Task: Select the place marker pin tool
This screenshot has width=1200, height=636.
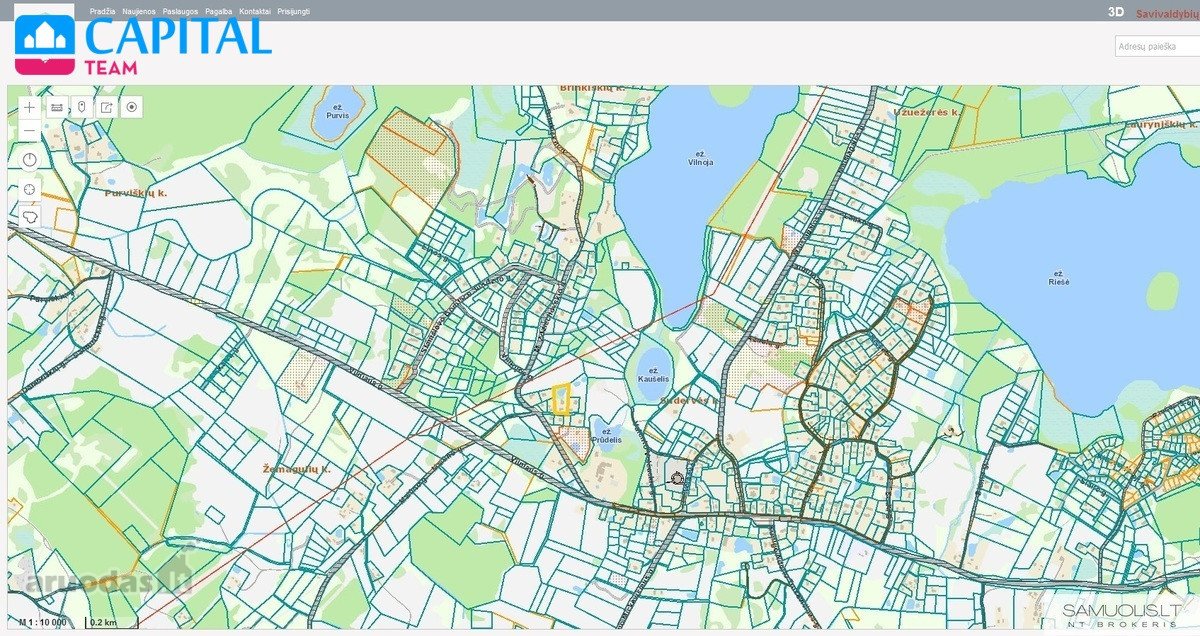Action: pyautogui.click(x=82, y=106)
